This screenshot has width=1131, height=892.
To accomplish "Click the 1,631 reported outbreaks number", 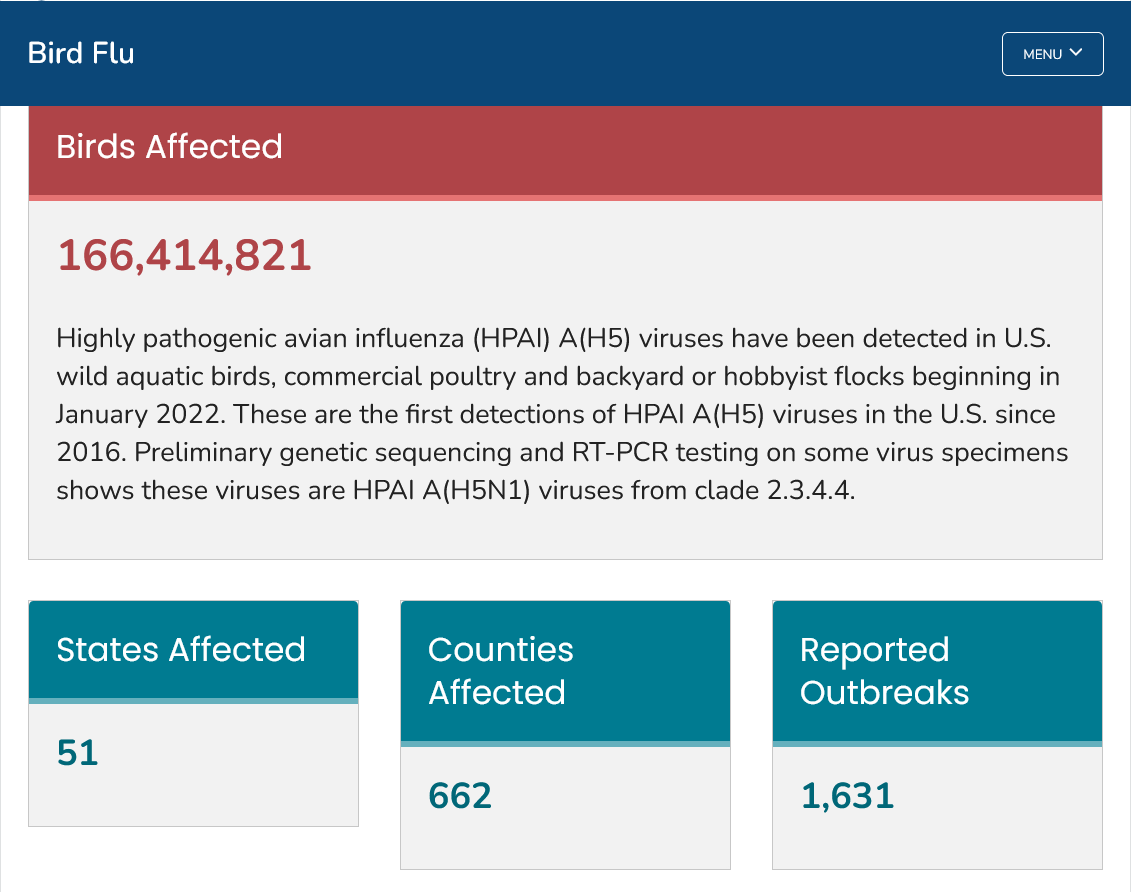I will coord(848,796).
